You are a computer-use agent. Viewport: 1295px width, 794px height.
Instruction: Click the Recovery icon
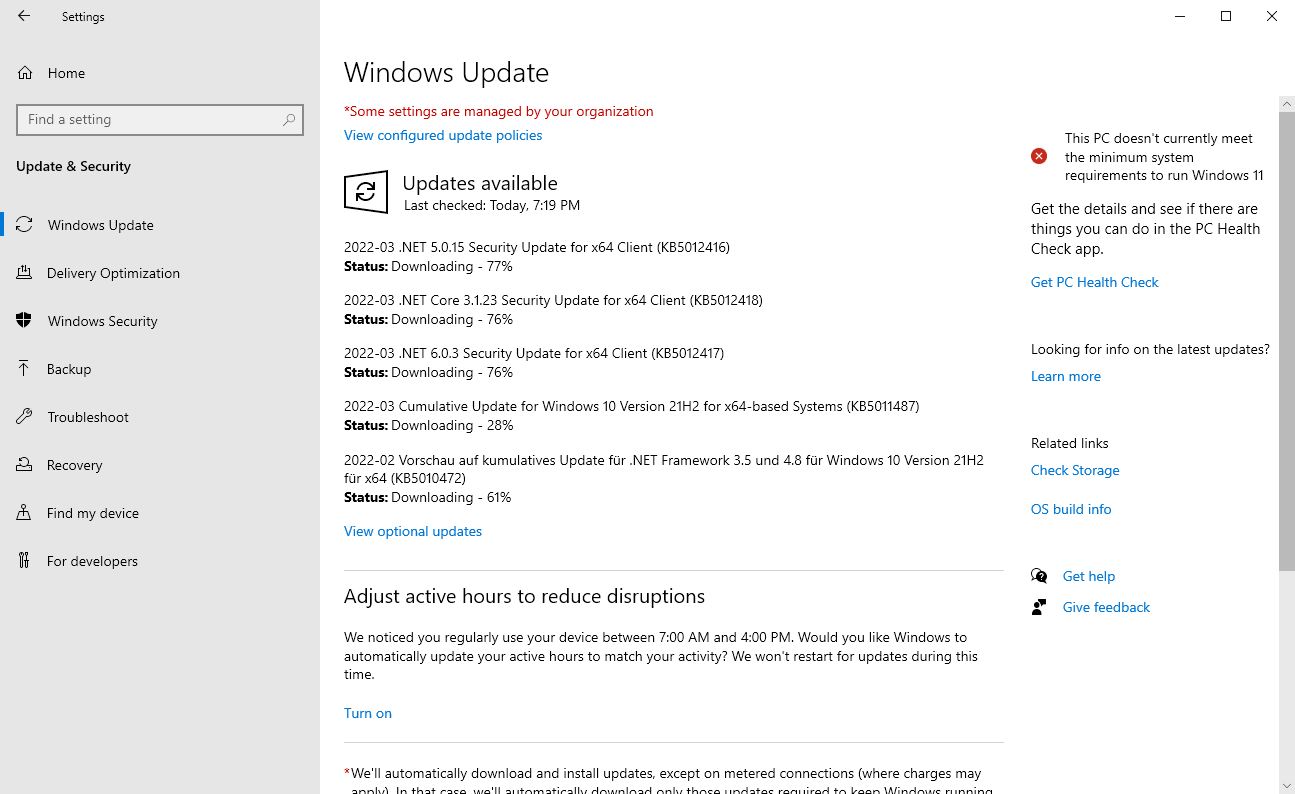click(24, 465)
